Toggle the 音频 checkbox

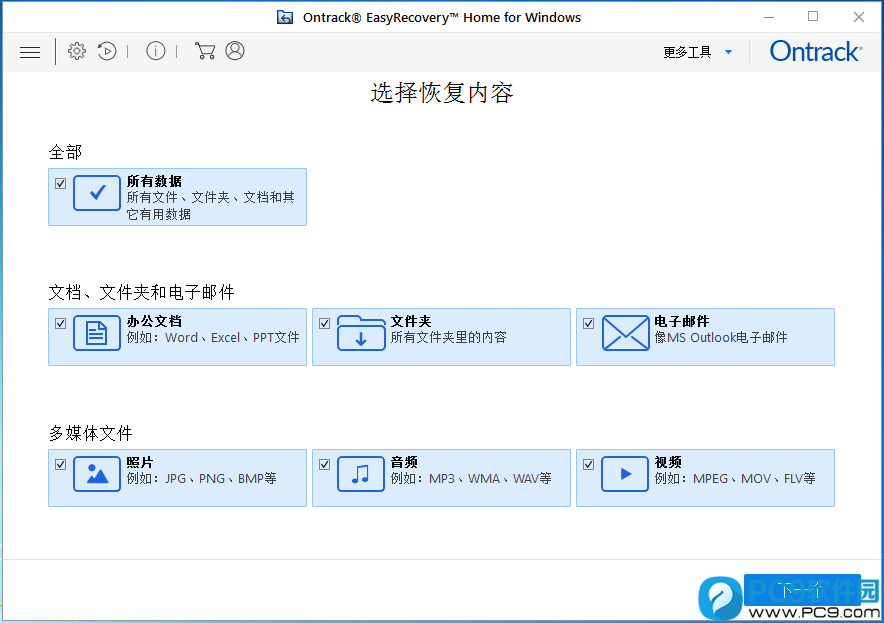click(x=324, y=465)
